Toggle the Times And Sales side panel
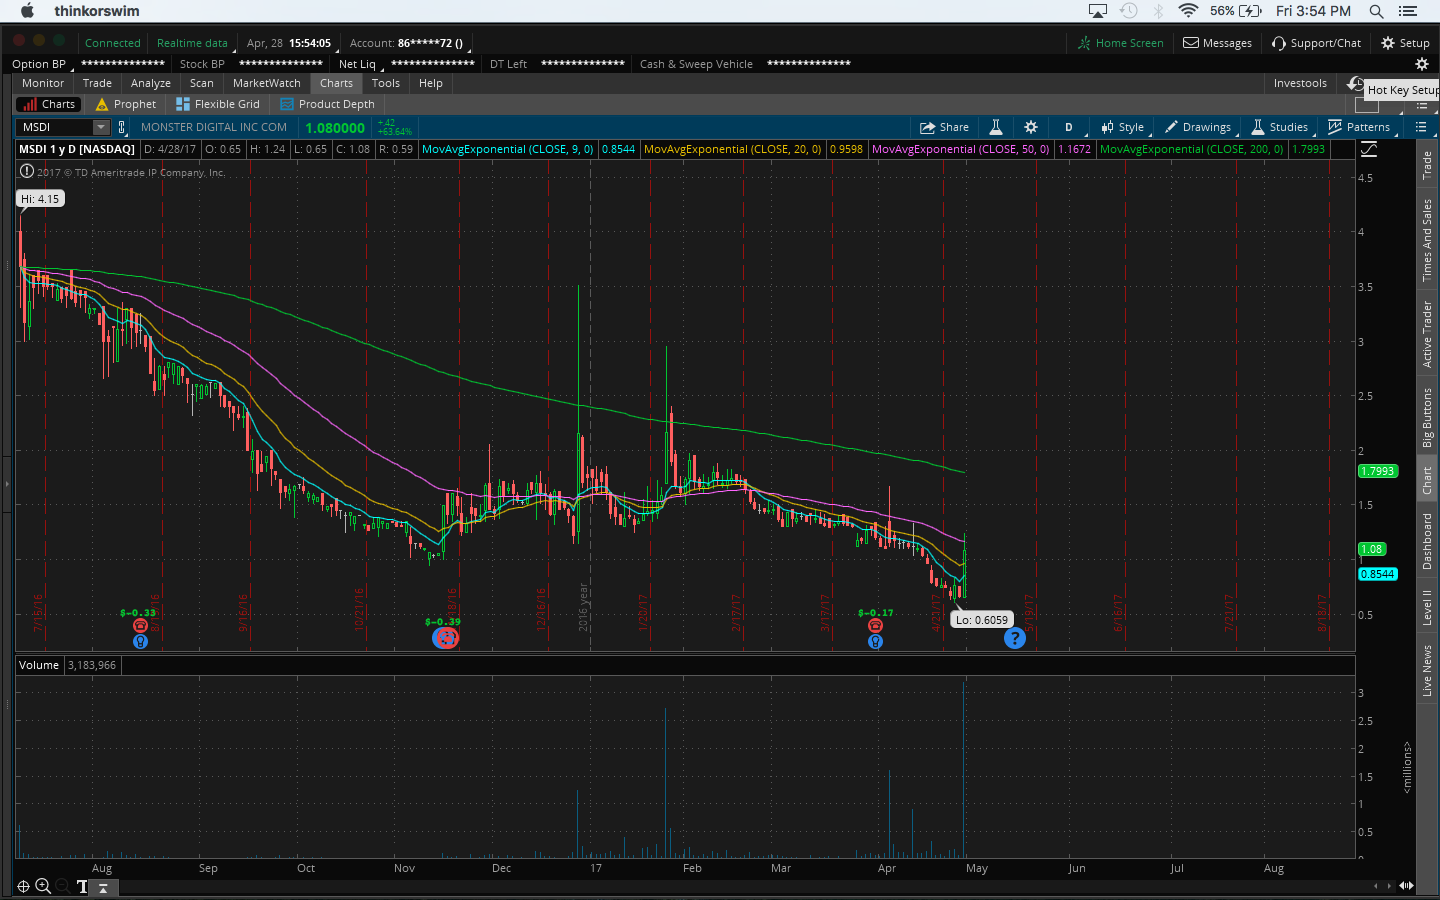The height and width of the screenshot is (900, 1440). pos(1427,240)
